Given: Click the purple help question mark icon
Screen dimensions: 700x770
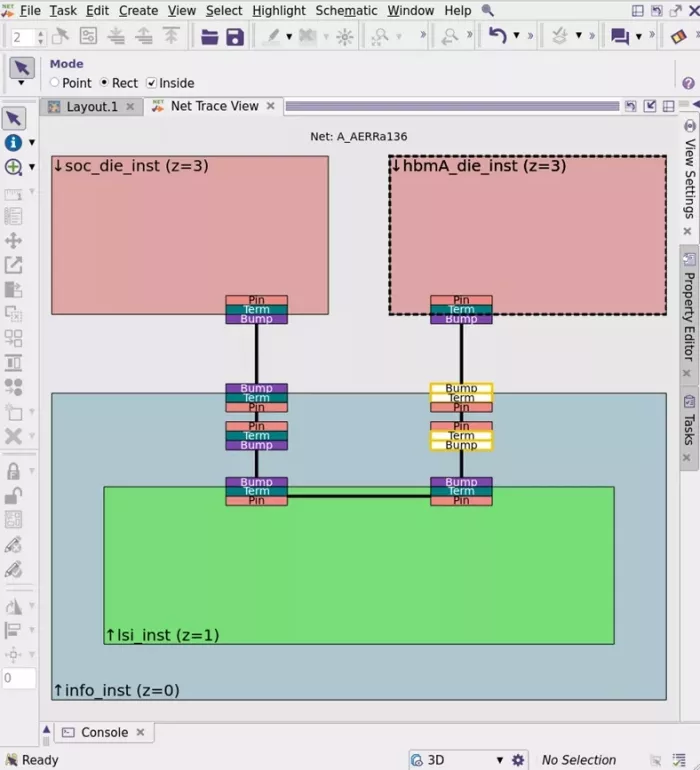Looking at the screenshot, I should point(689,83).
